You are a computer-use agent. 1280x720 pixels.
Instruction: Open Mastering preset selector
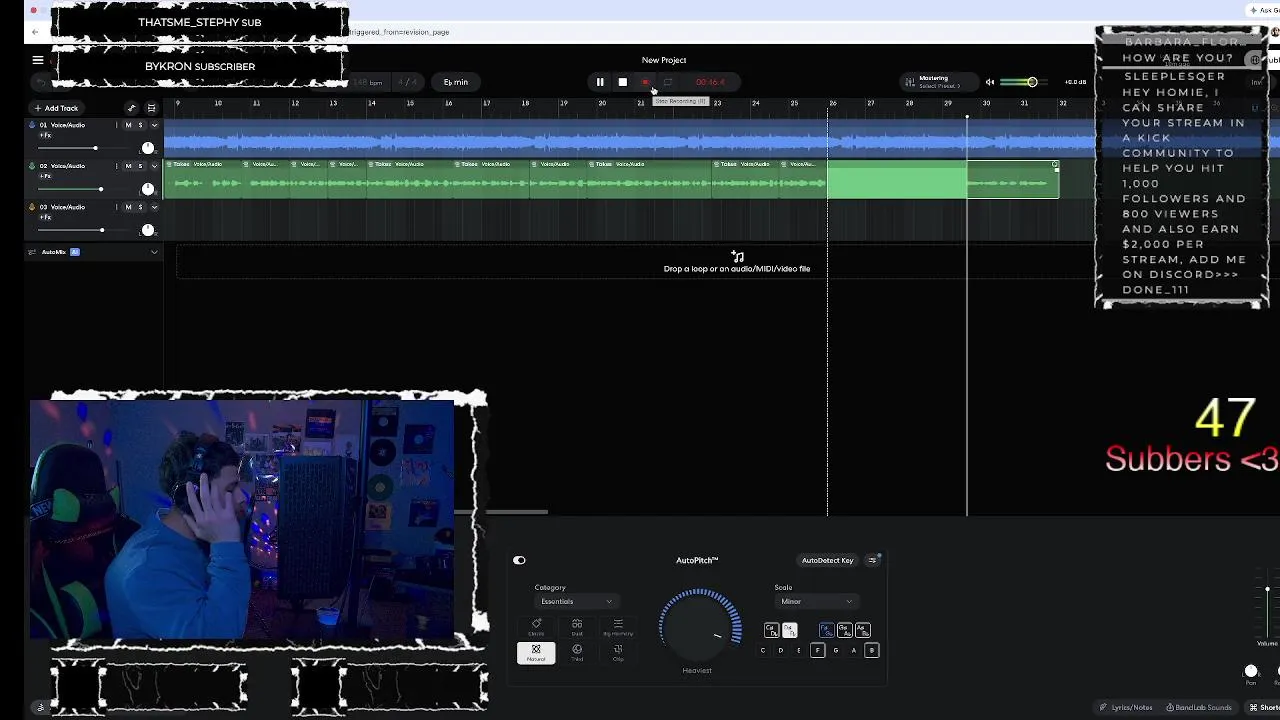coord(938,82)
